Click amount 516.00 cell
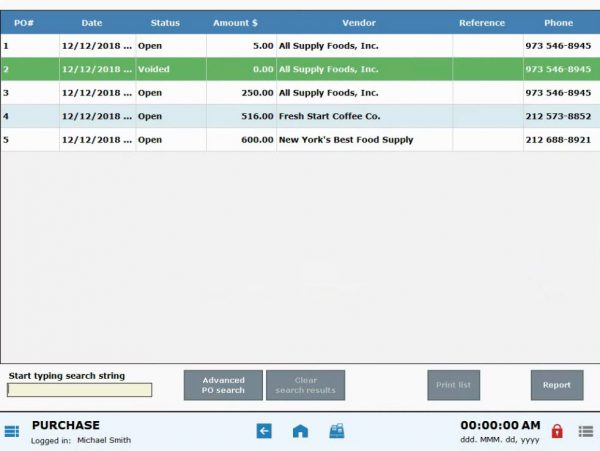 pos(241,116)
